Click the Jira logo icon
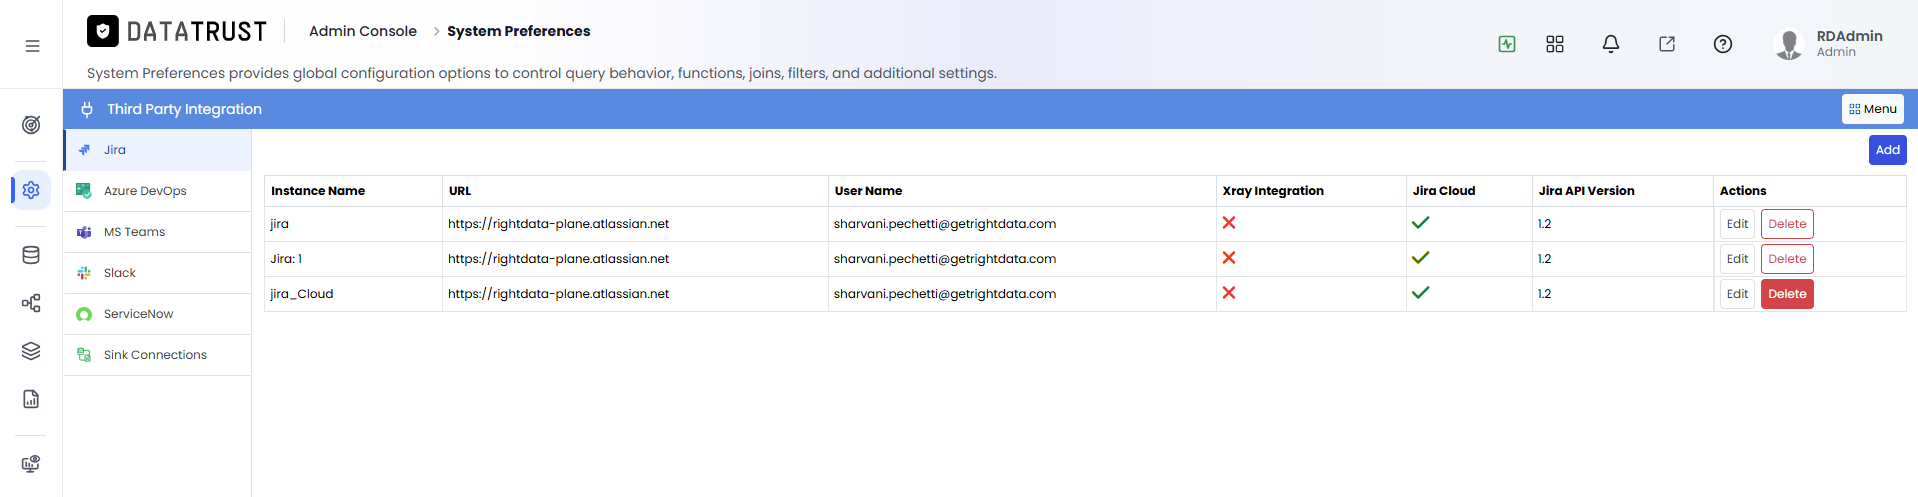Screen dimensions: 1918x497 (x=84, y=150)
